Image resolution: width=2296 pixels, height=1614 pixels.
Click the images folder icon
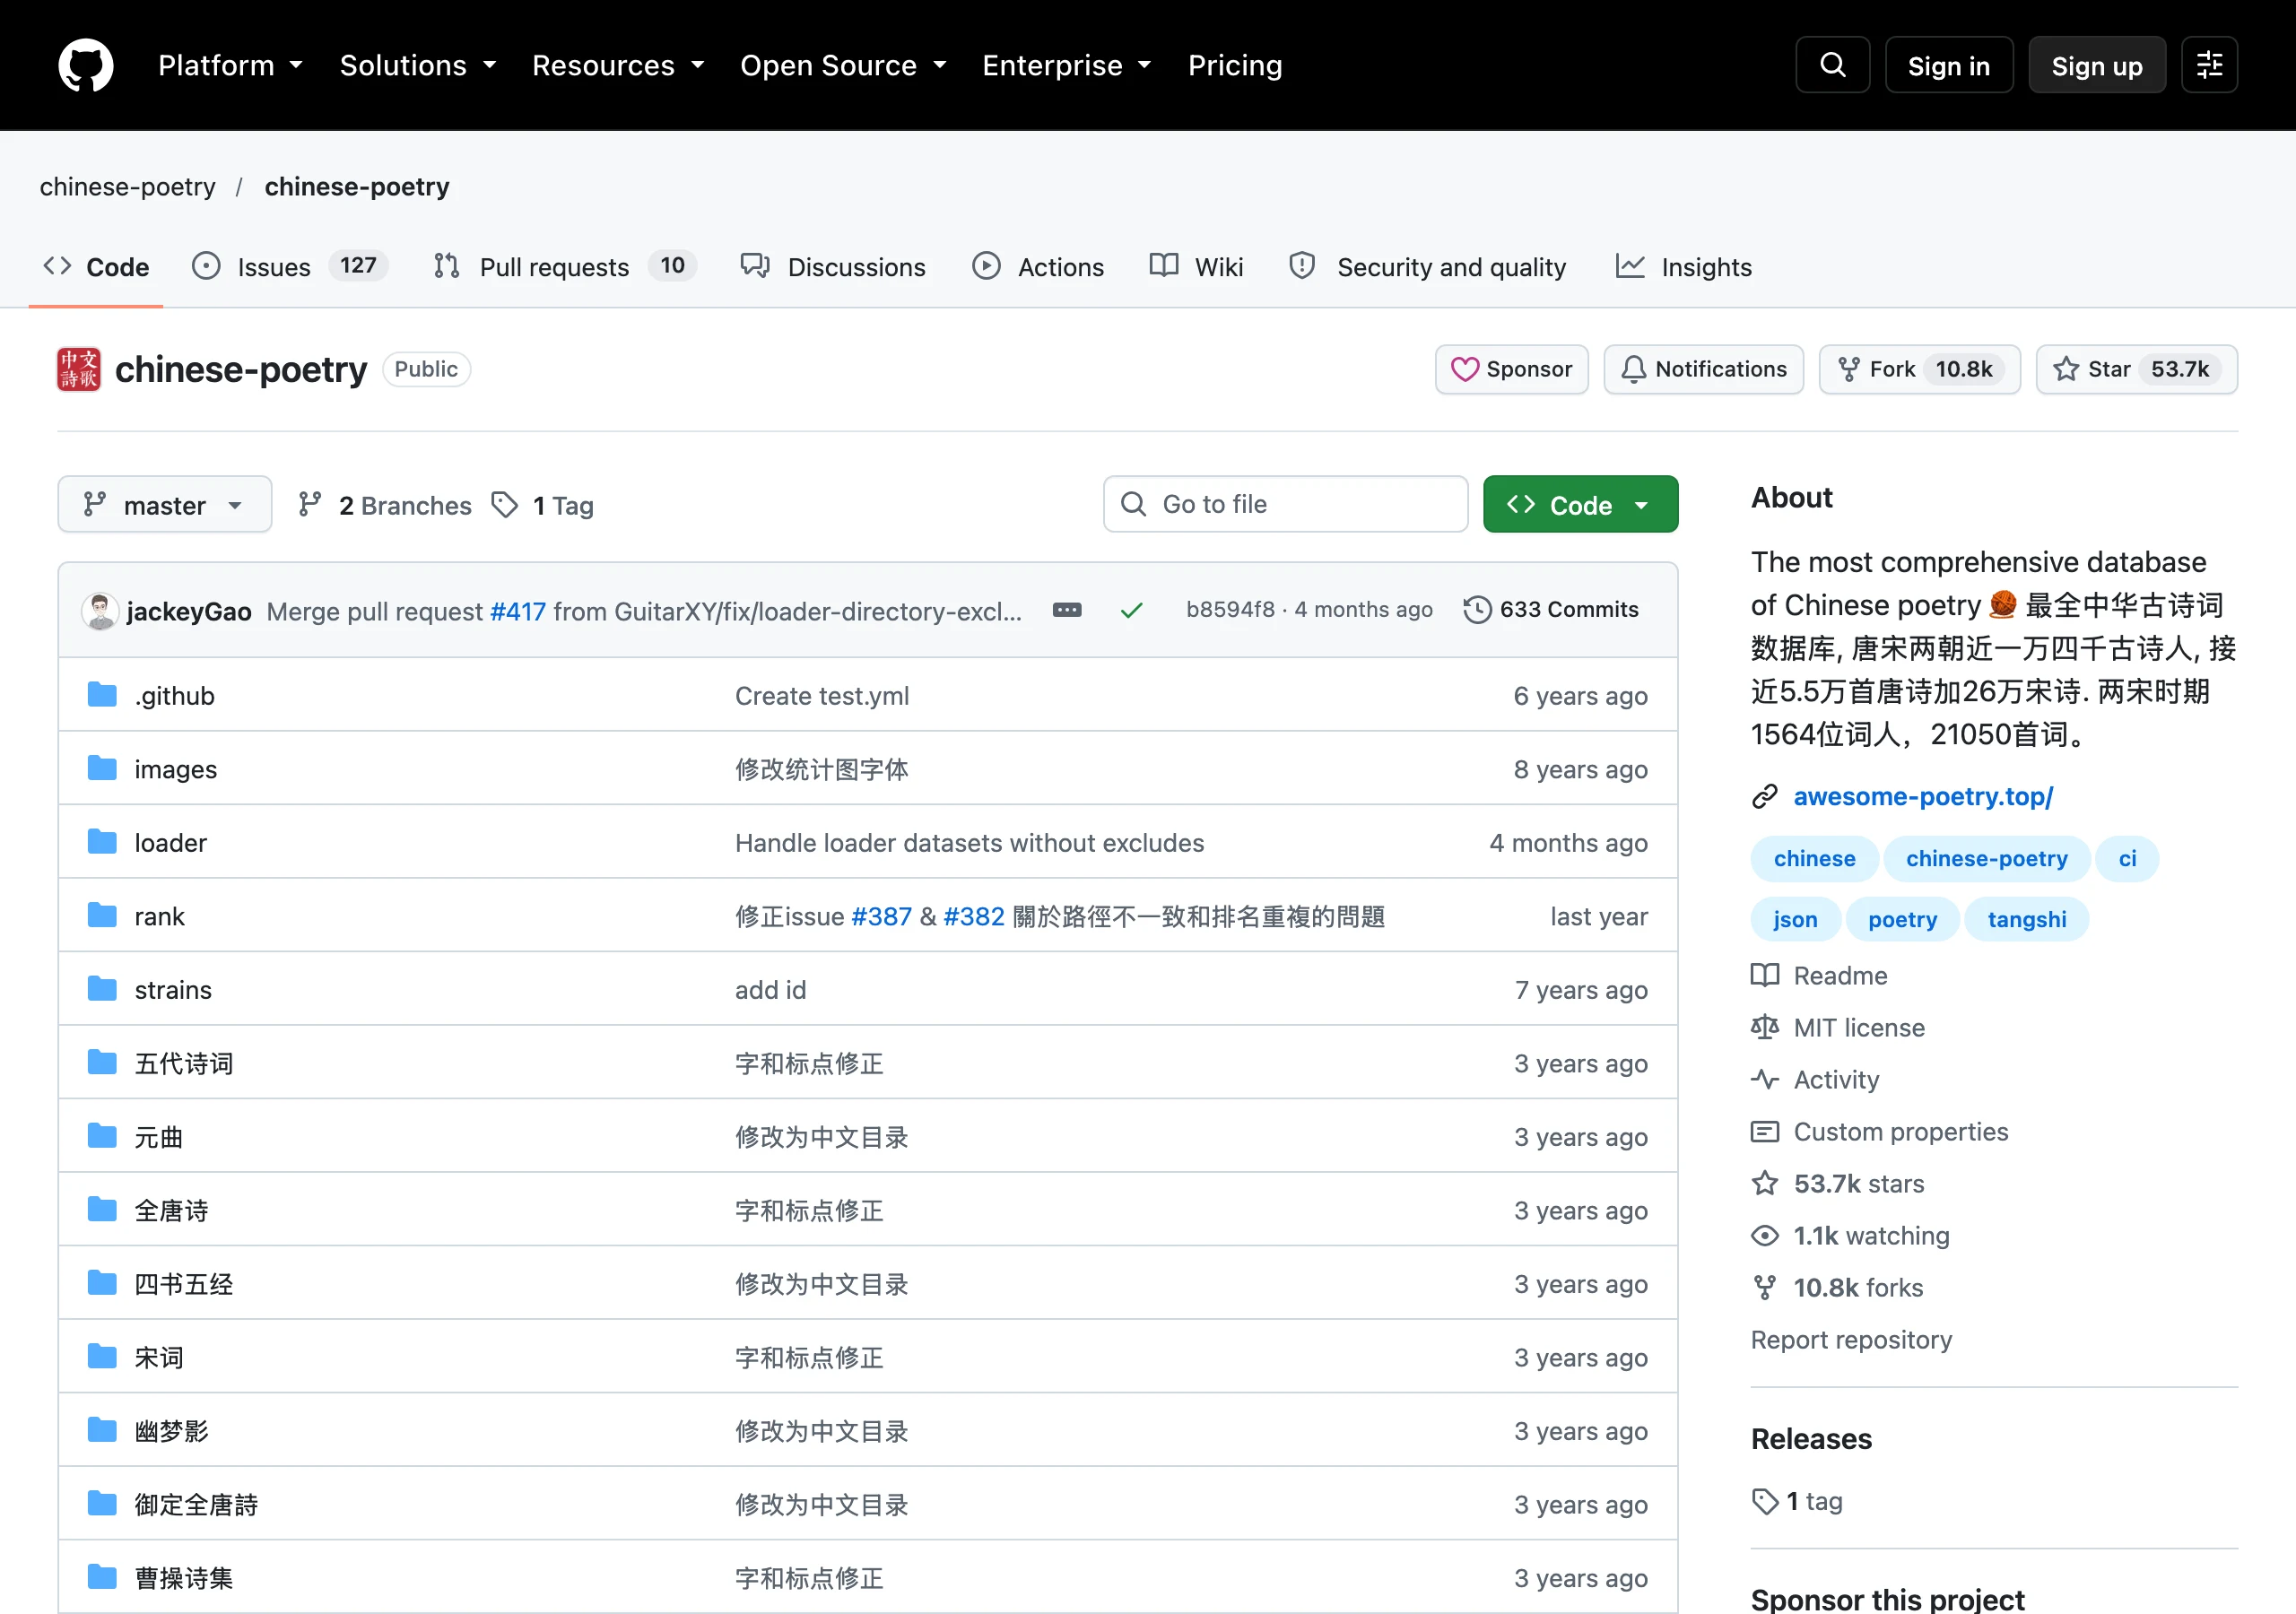point(102,768)
